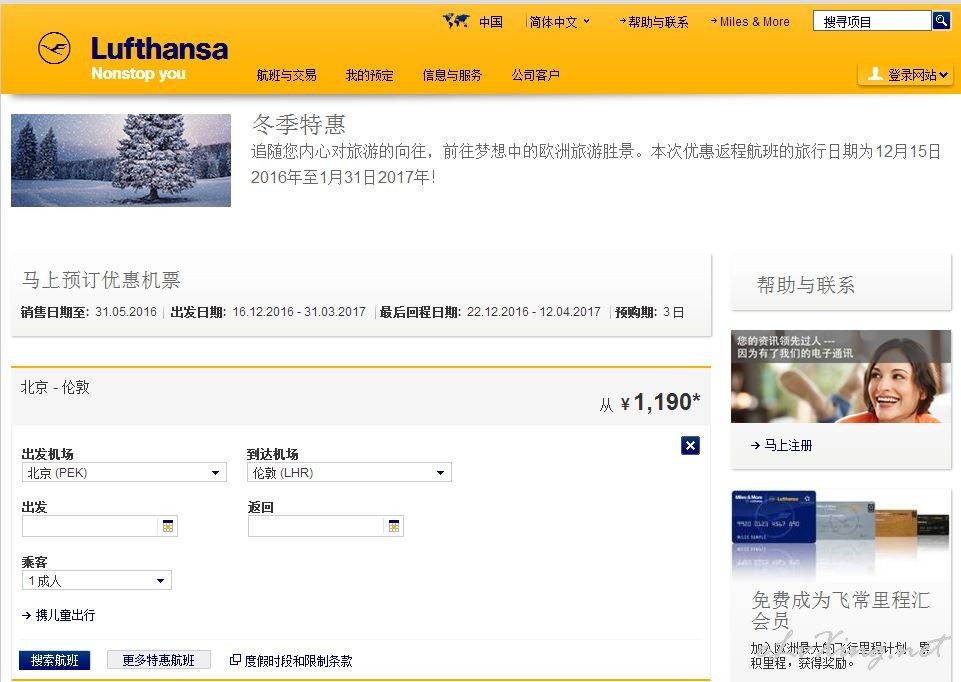Viewport: 961px width, 682px height.
Task: Click the 出发日期 16.12.2016 - 31.03.2017 text
Action: (x=268, y=312)
